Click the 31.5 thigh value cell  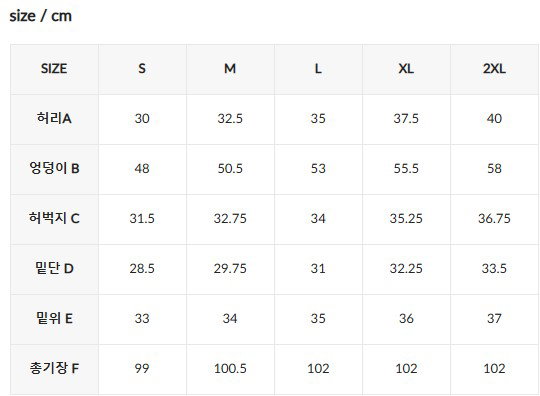142,219
